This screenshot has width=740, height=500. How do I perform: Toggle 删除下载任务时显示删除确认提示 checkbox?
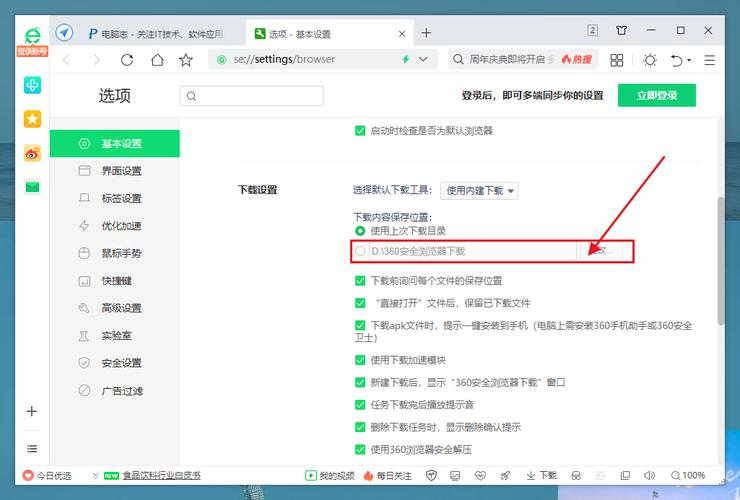[x=360, y=427]
